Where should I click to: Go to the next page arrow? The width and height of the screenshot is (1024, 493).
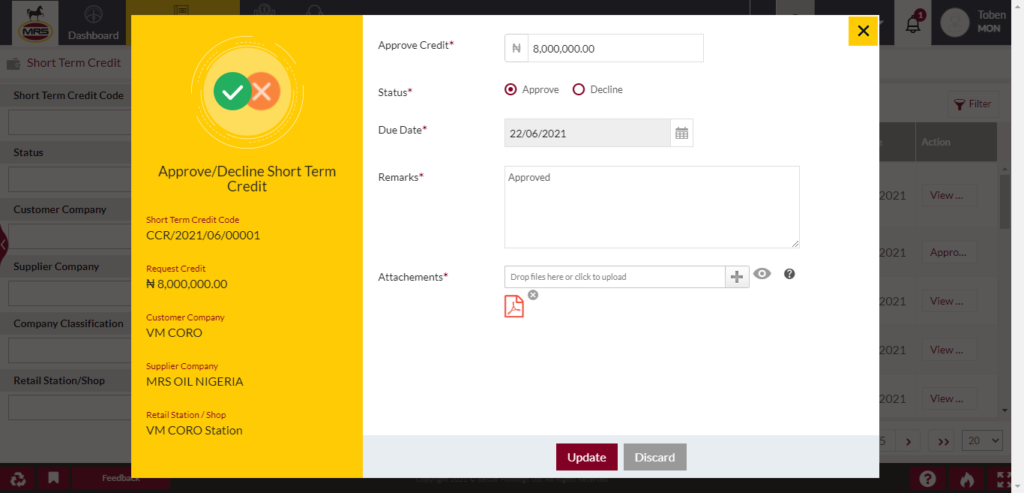tap(908, 441)
